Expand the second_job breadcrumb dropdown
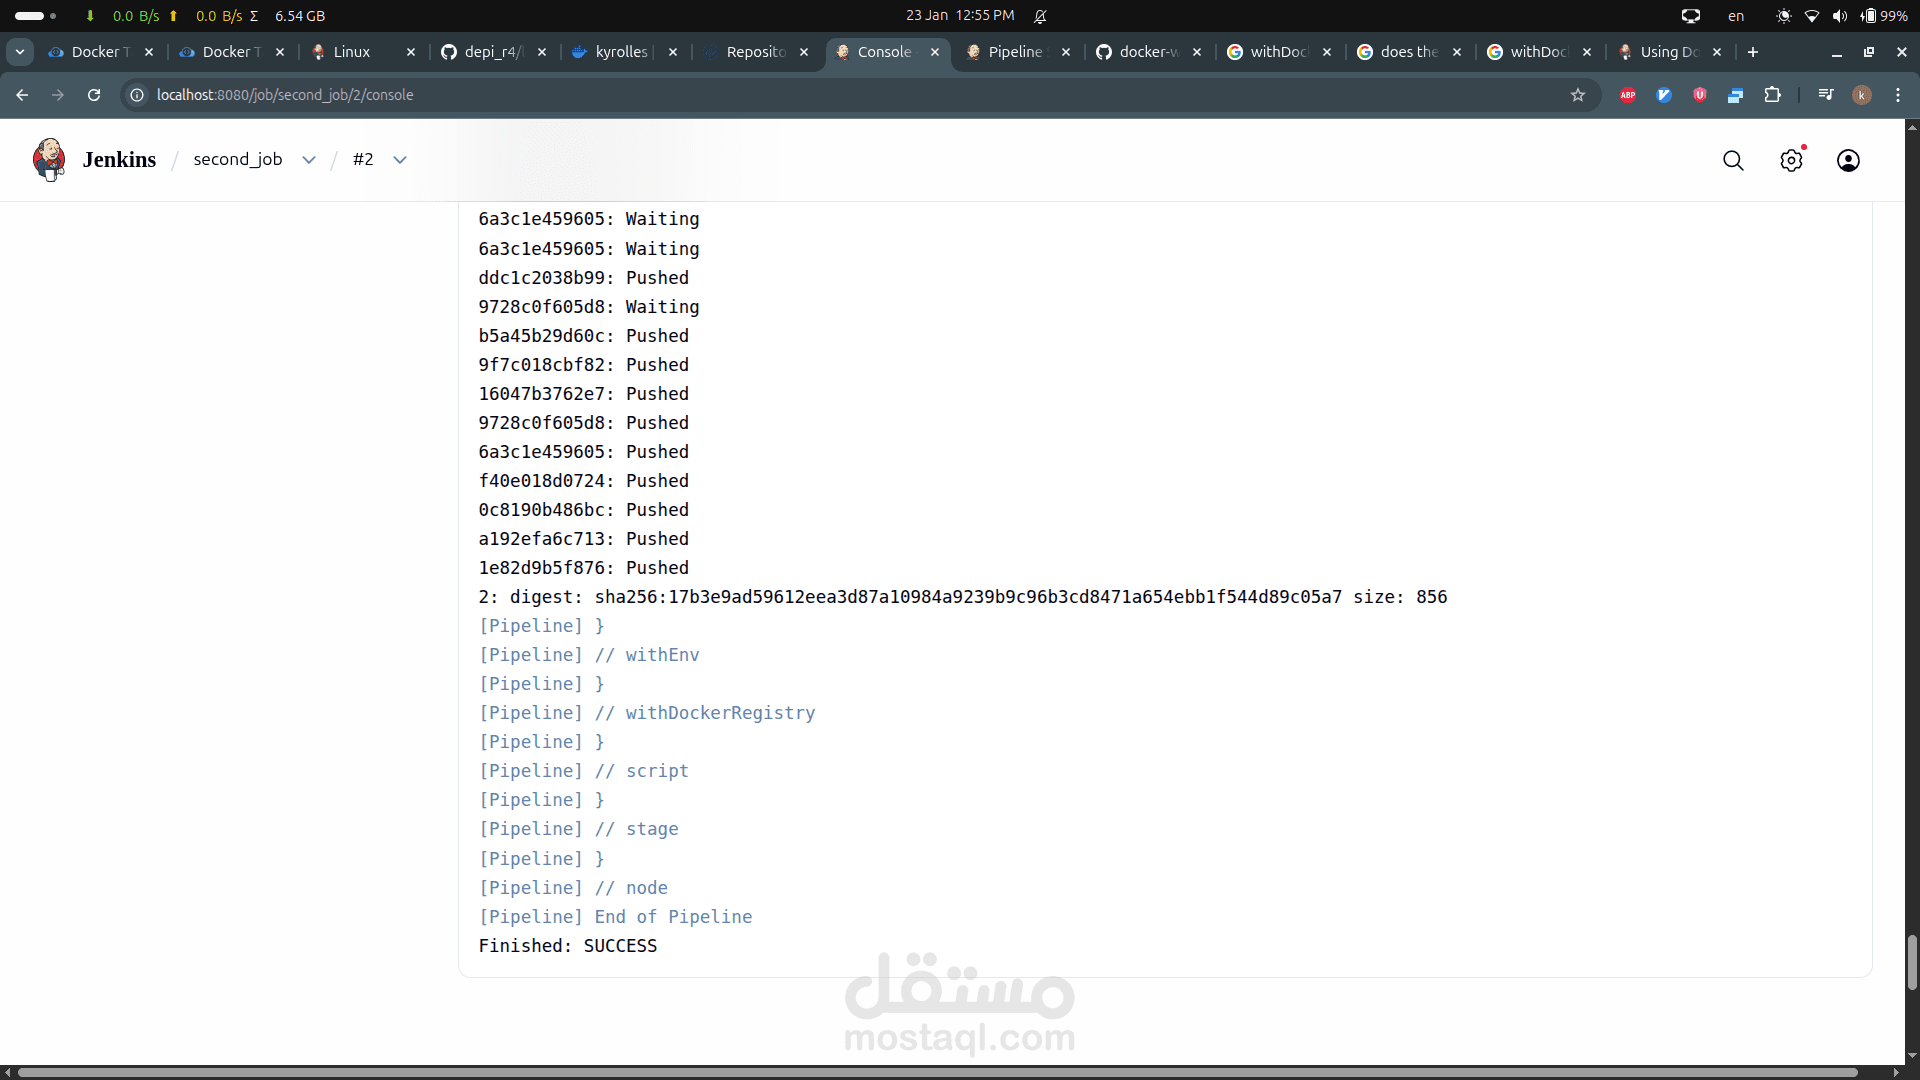Viewport: 1920px width, 1080px height. [309, 160]
